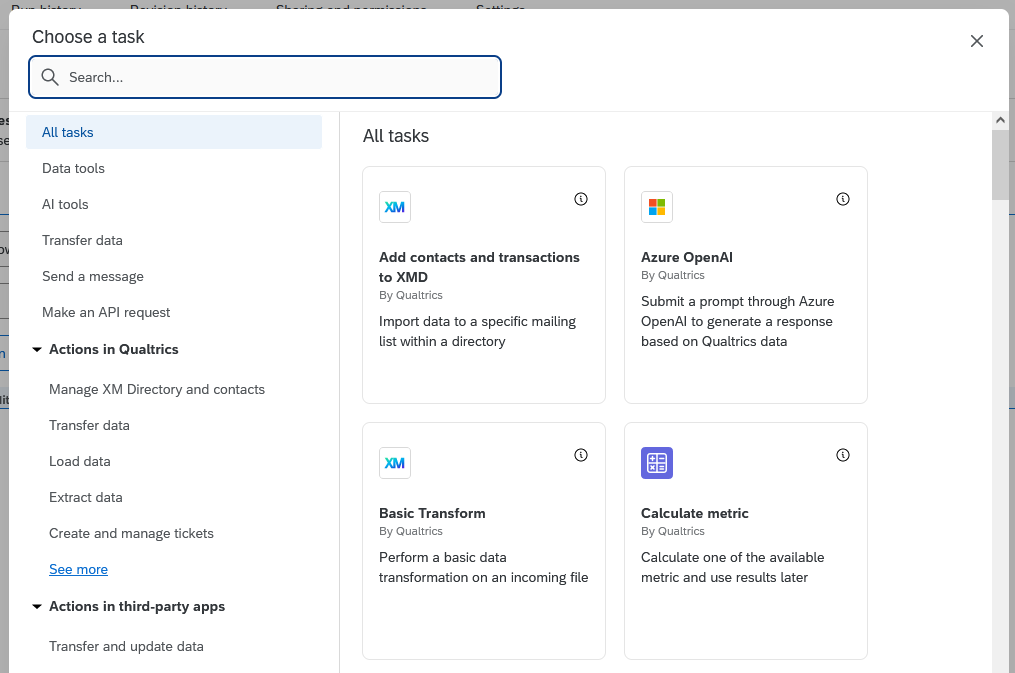Viewport: 1015px width, 673px height.
Task: Open info for Add contacts and transactions to XMD
Action: coord(581,199)
